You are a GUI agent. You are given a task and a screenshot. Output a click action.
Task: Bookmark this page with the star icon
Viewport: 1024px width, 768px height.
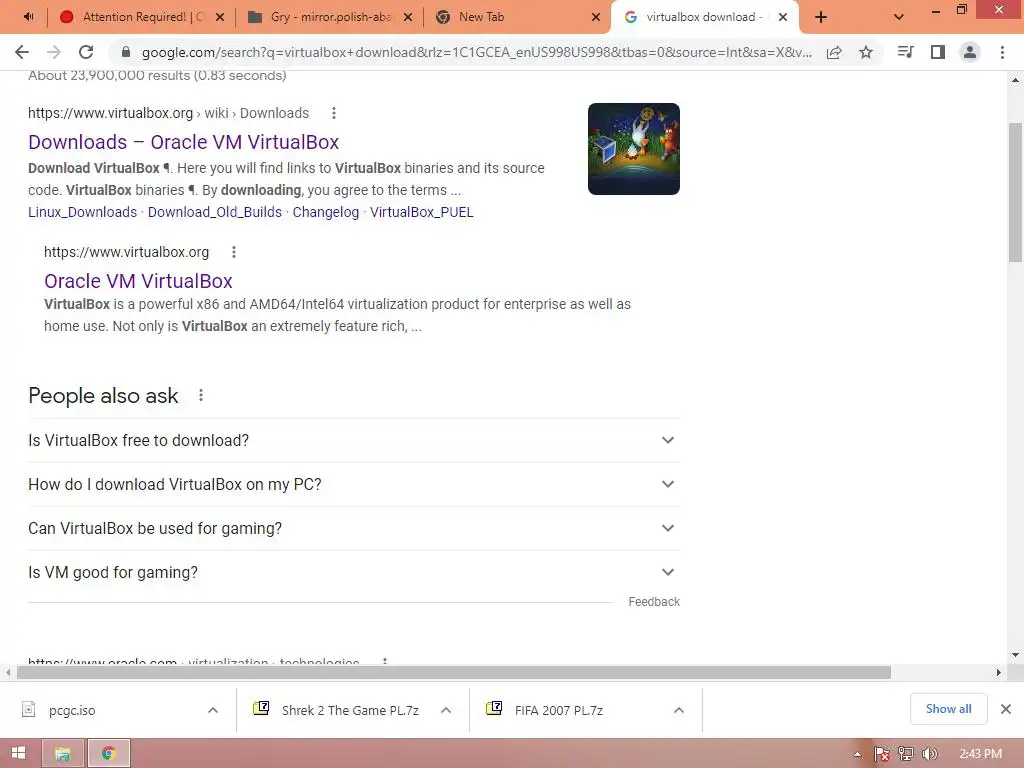coord(866,52)
